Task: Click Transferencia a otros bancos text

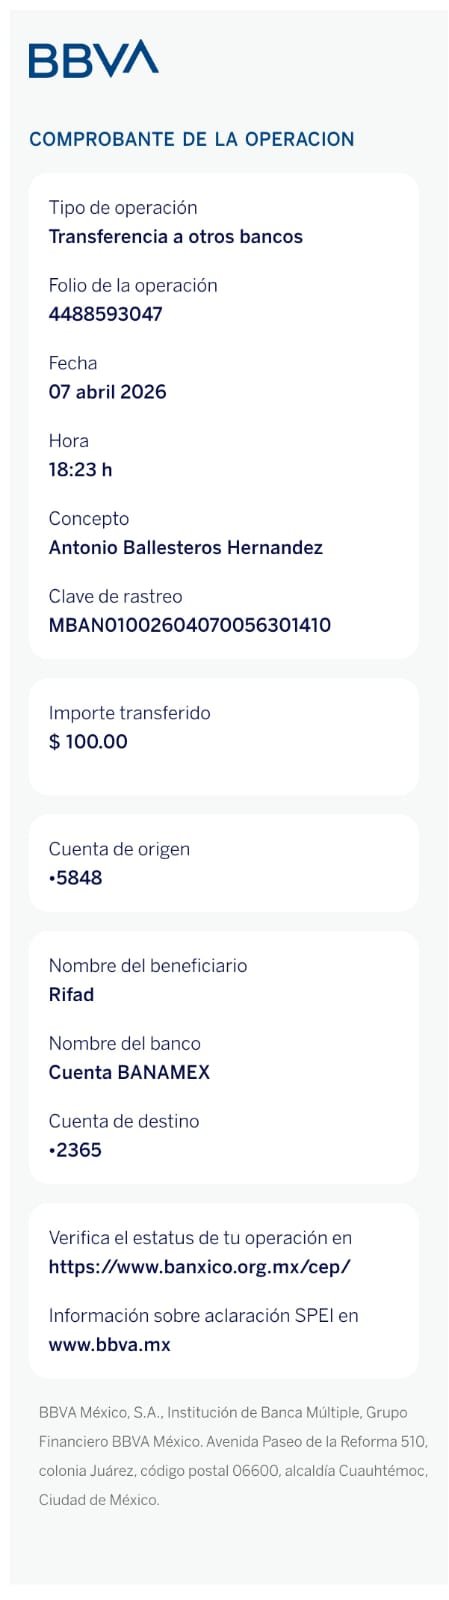Action: coord(175,237)
